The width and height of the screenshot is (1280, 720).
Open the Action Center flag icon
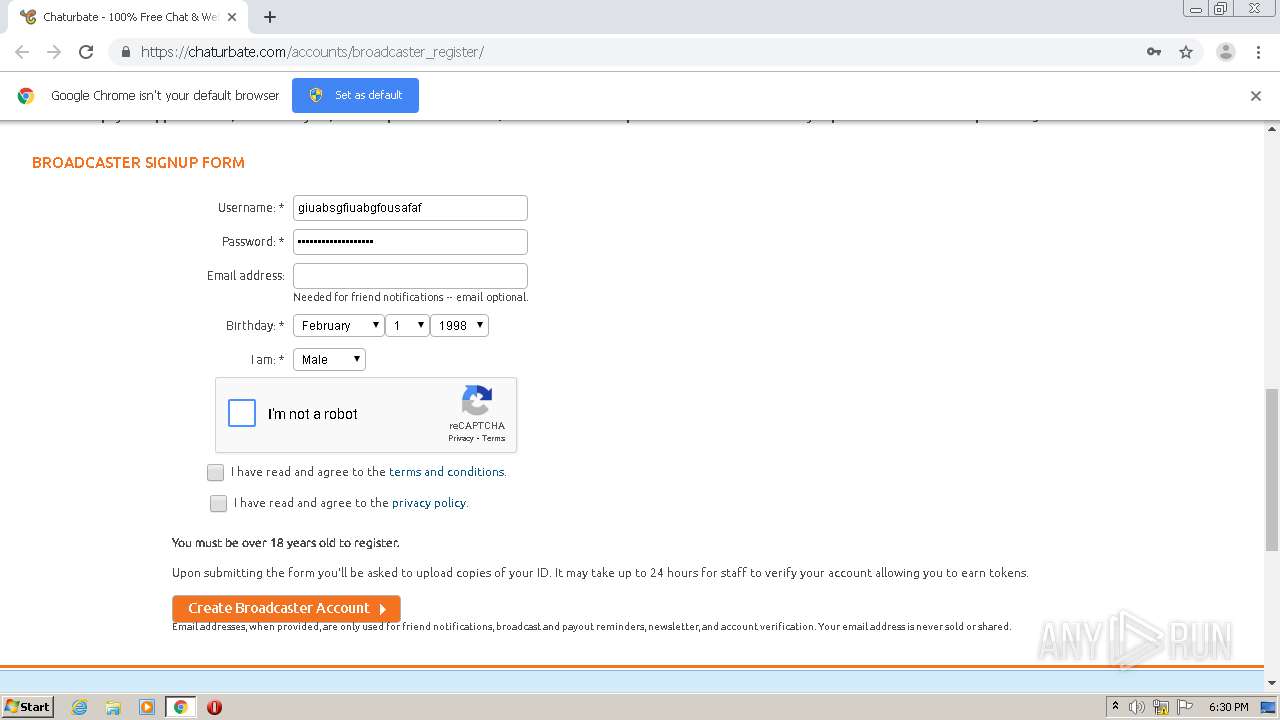click(1185, 707)
